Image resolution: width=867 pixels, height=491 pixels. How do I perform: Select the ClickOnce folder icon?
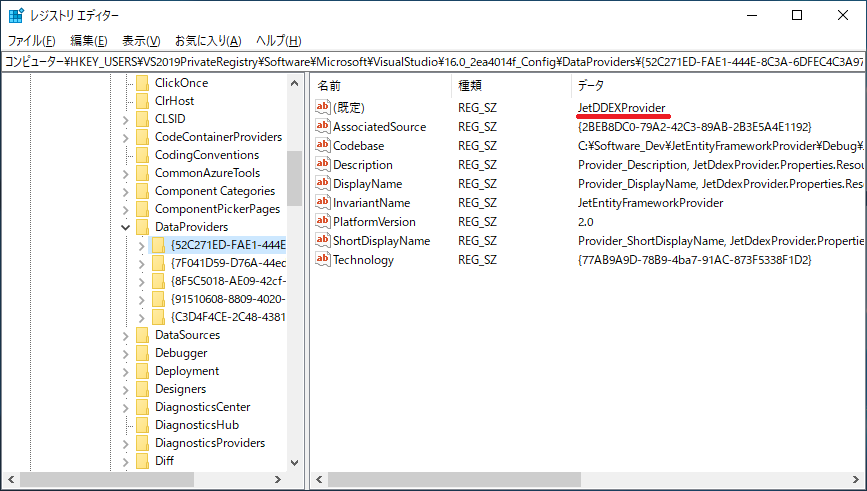(x=143, y=83)
